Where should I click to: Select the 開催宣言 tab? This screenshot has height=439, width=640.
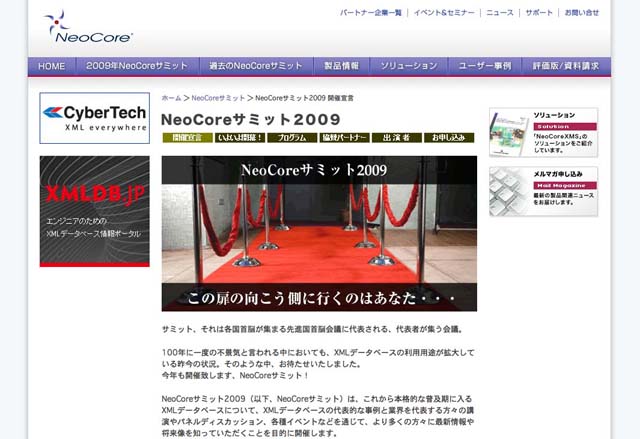(187, 138)
